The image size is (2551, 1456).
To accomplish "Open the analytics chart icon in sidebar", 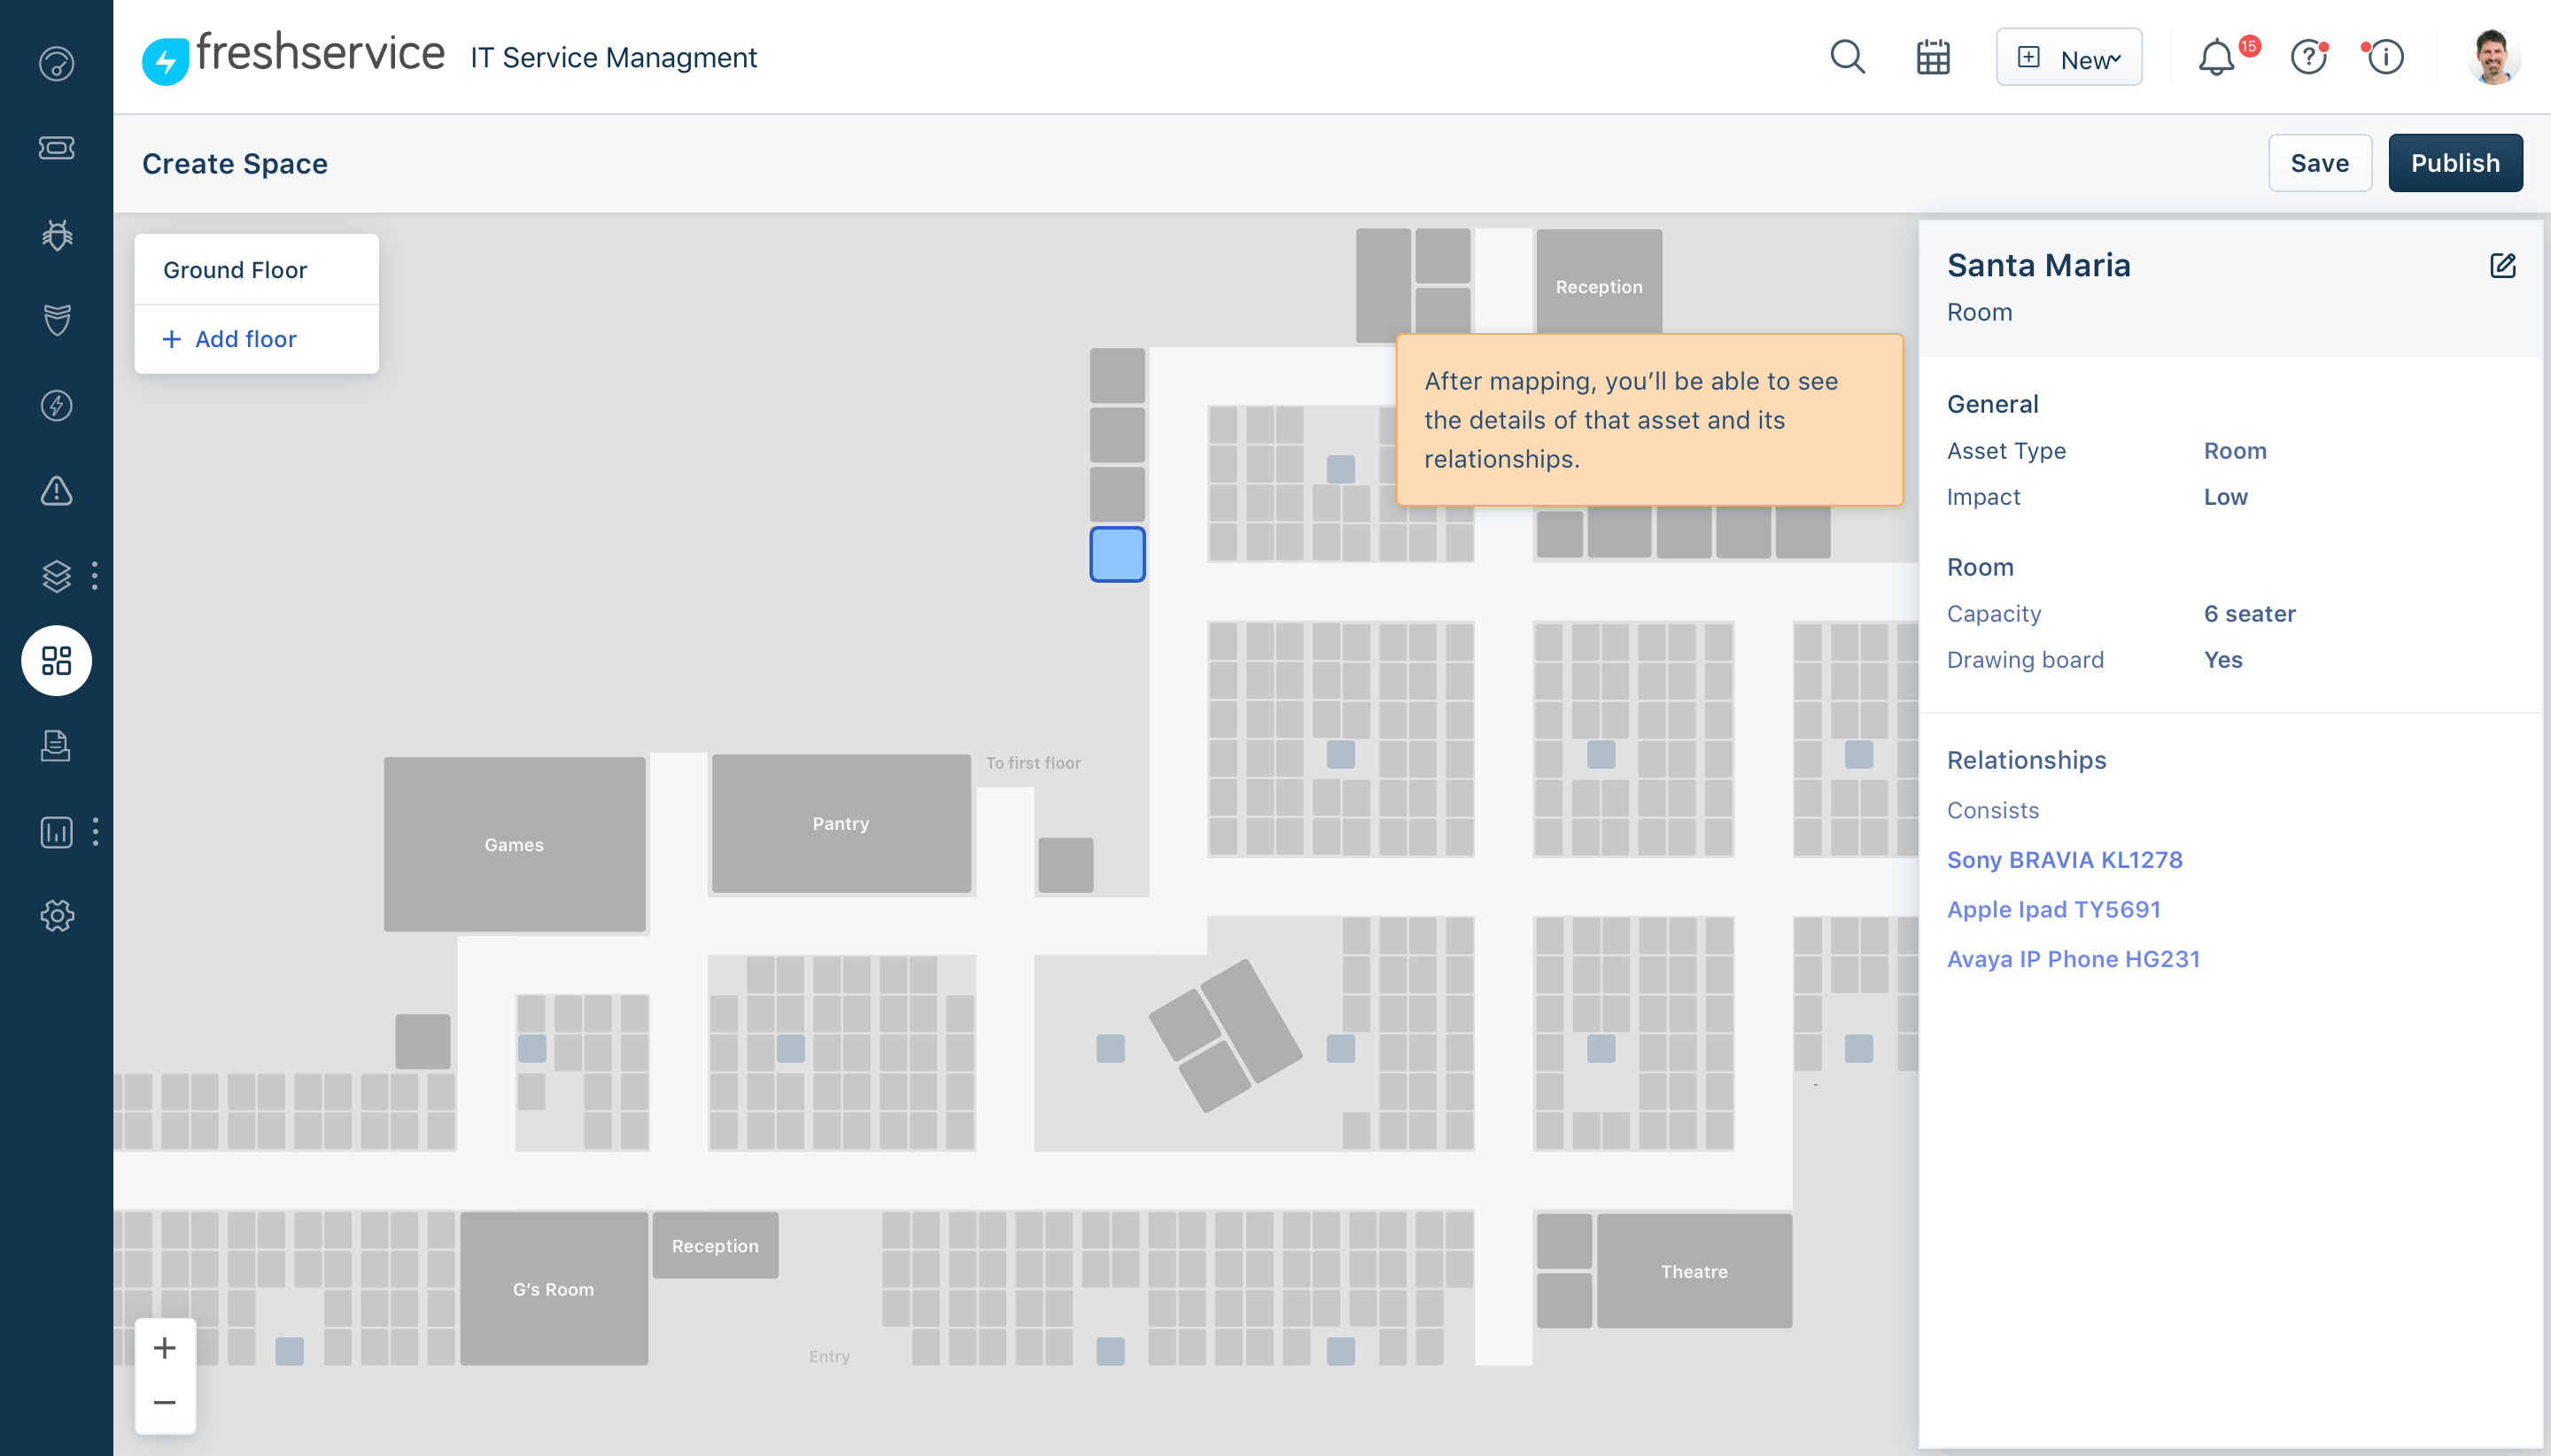I will (57, 831).
